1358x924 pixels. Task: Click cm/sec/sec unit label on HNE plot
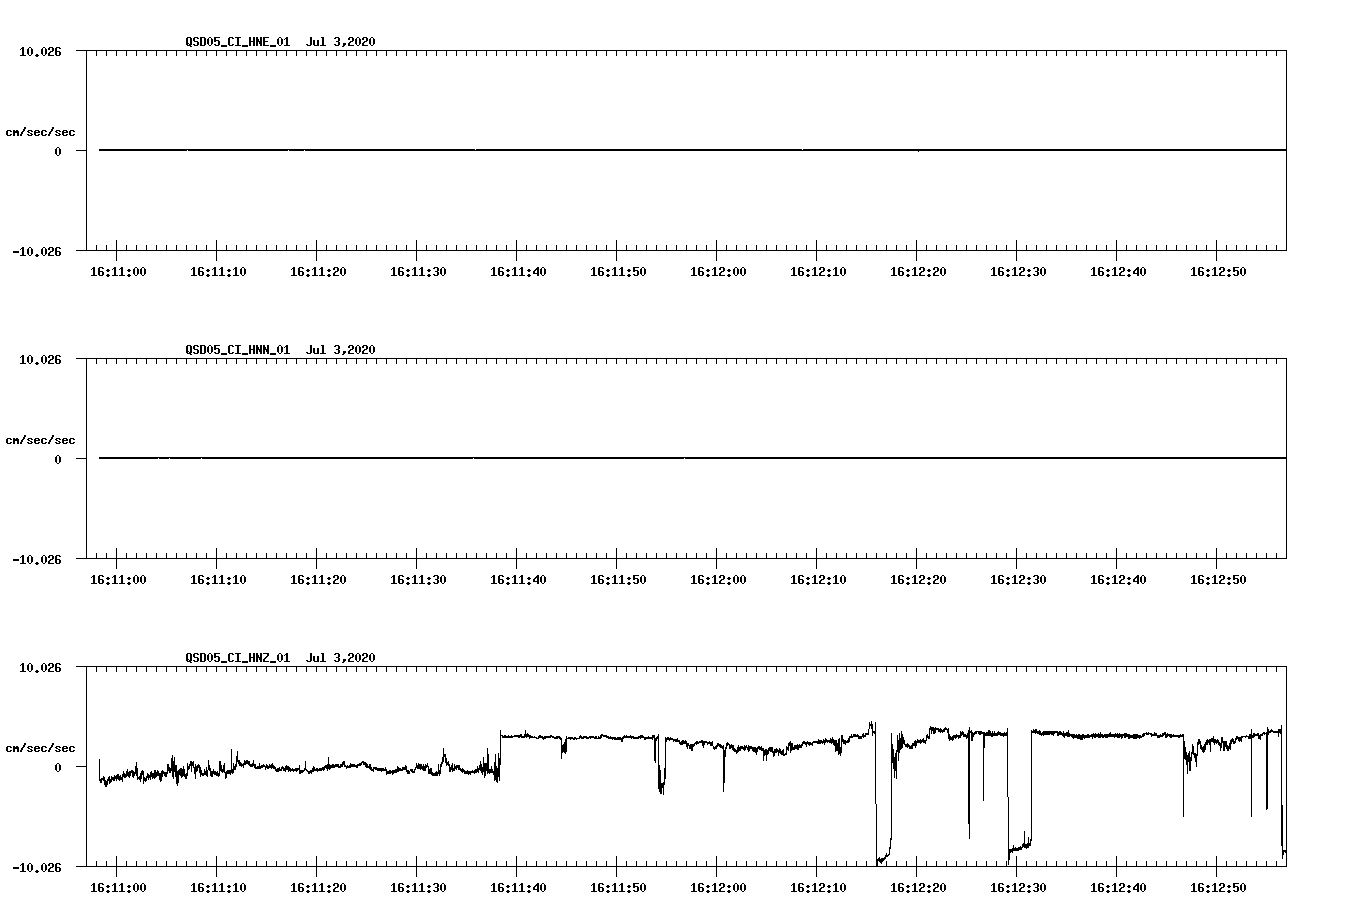pos(40,132)
